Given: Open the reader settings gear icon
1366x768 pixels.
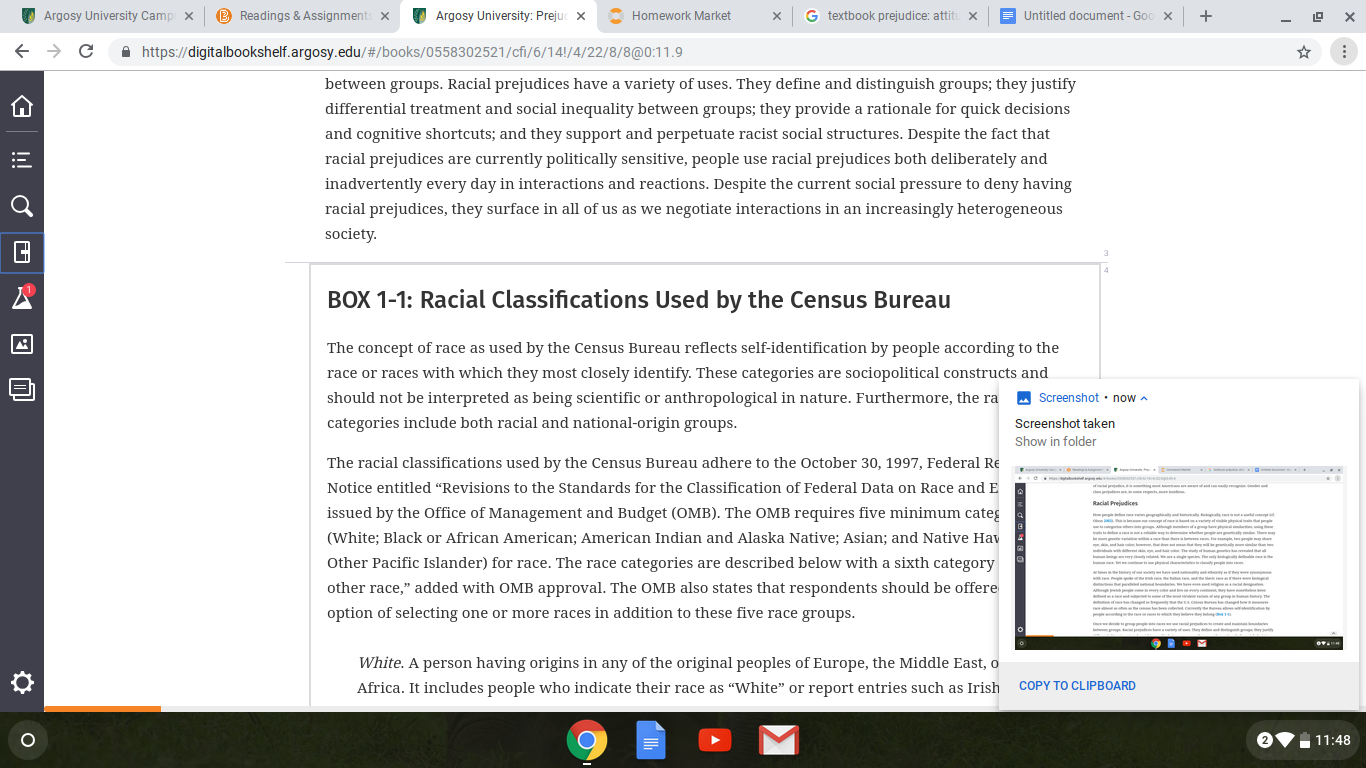Looking at the screenshot, I should (22, 683).
